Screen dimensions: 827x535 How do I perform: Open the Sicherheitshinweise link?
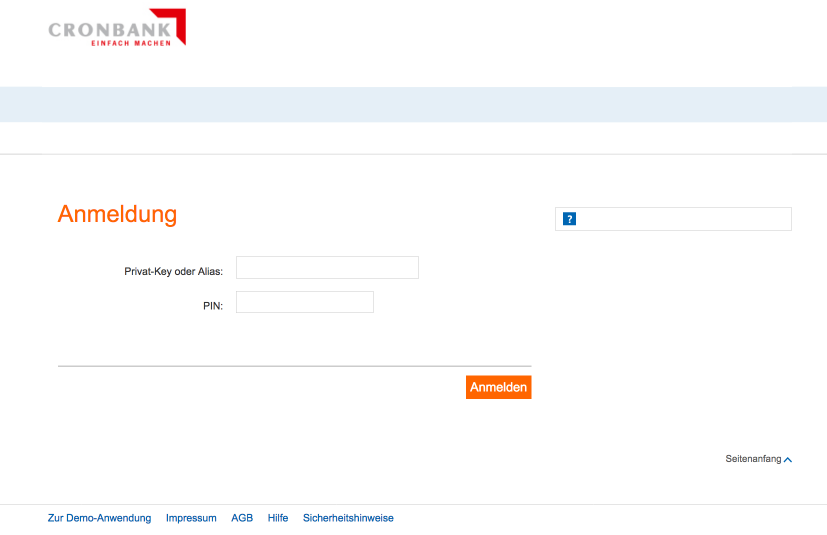(x=348, y=518)
